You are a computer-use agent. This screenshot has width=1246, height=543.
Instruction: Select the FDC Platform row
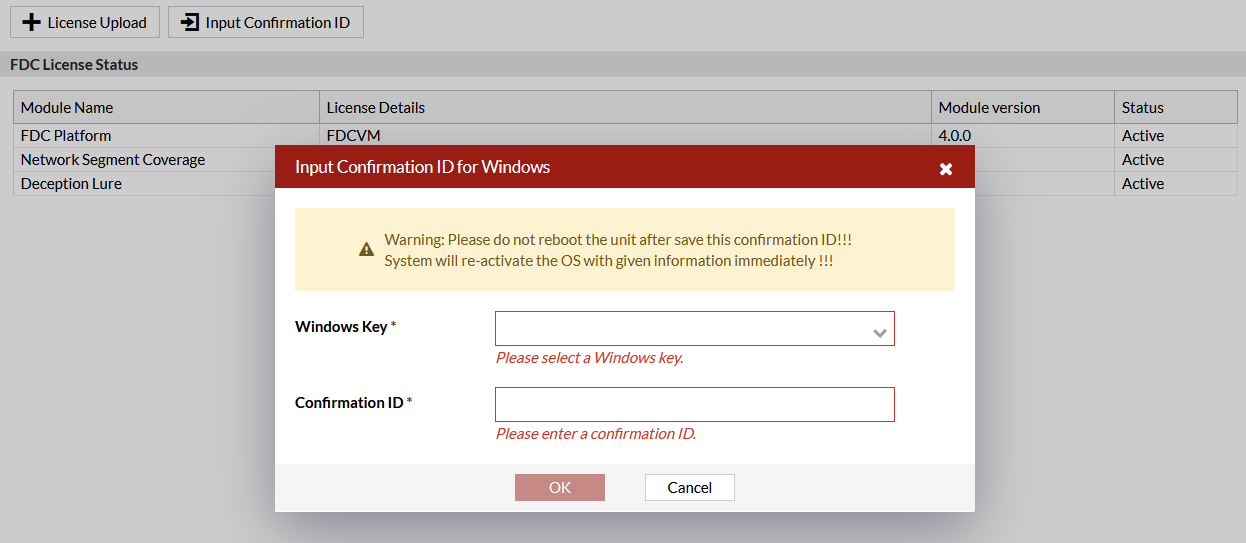coord(66,136)
